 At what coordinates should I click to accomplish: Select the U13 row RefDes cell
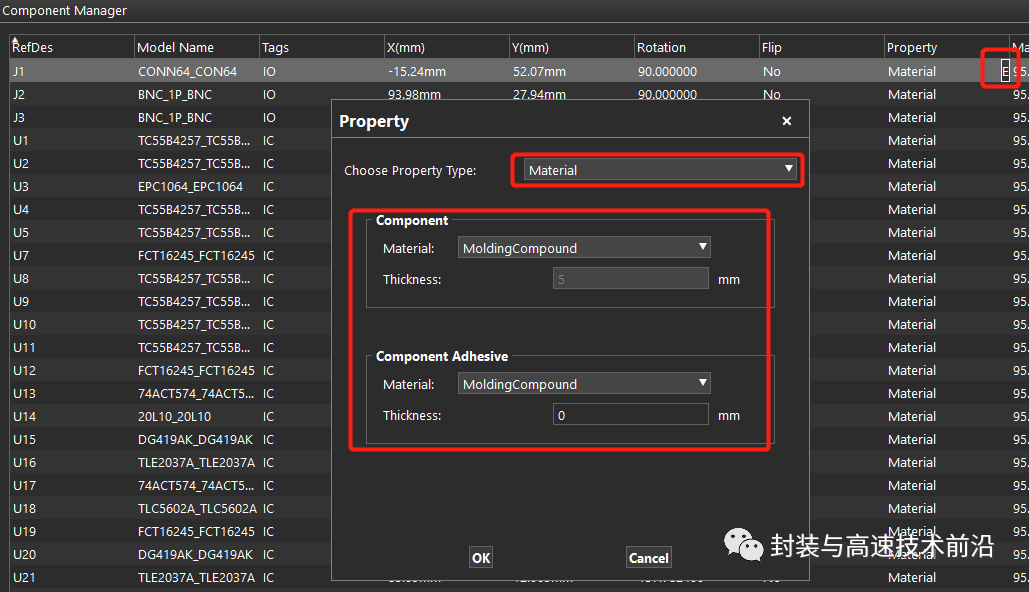[72, 392]
